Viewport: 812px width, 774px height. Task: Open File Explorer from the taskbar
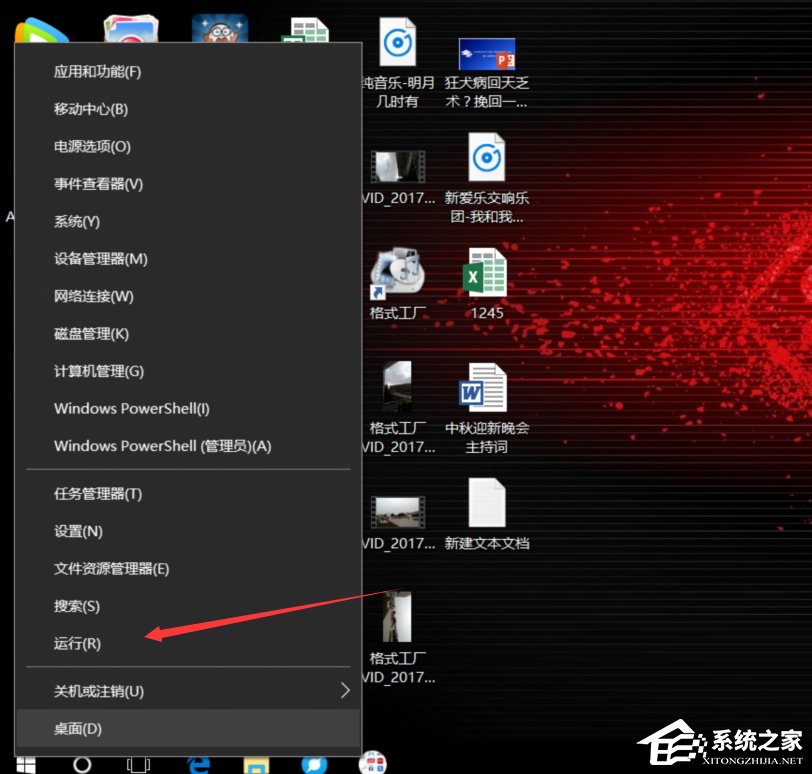258,763
